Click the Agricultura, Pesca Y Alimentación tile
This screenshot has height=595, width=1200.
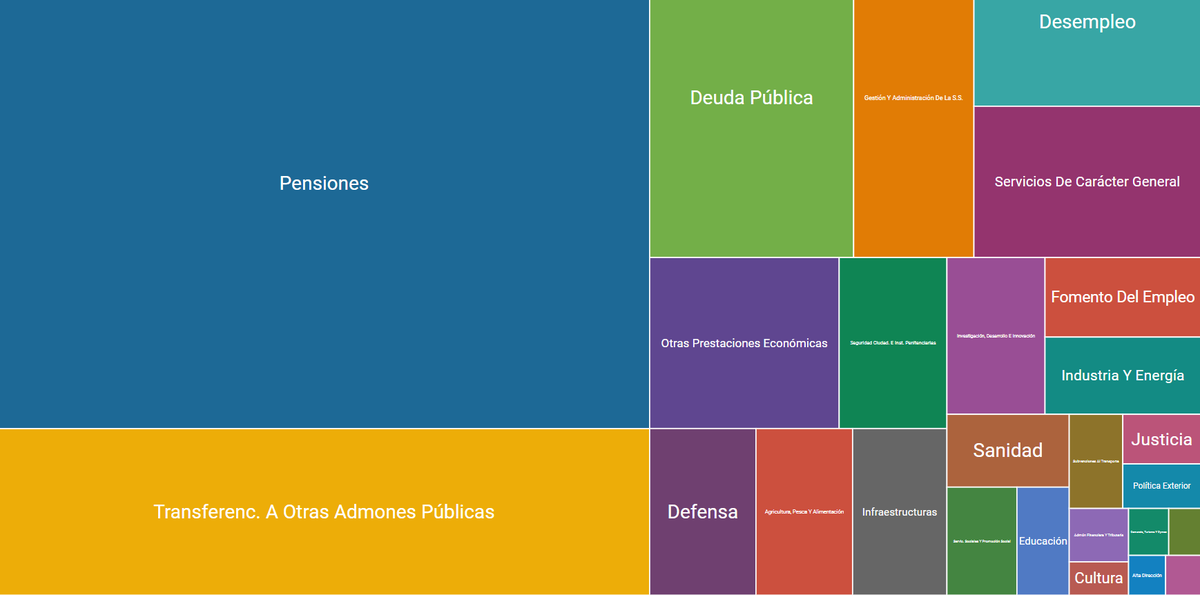pyautogui.click(x=804, y=512)
